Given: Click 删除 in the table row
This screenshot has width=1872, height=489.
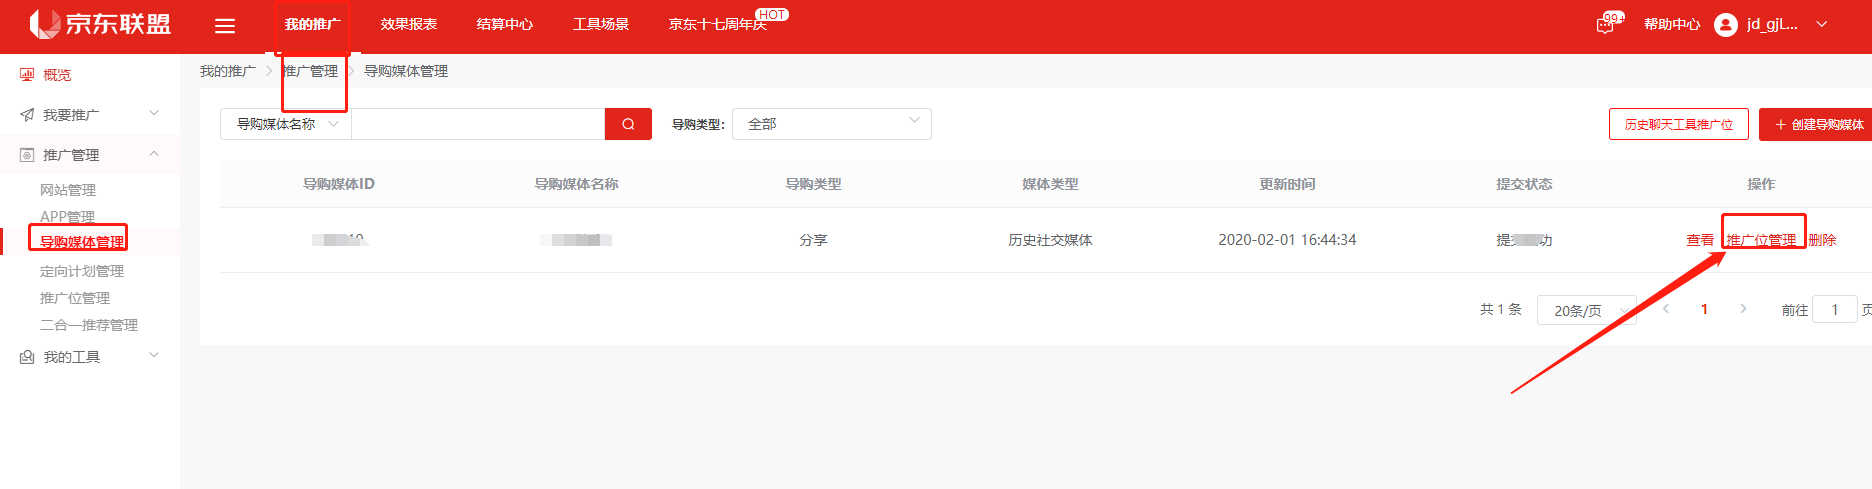Looking at the screenshot, I should point(1822,240).
